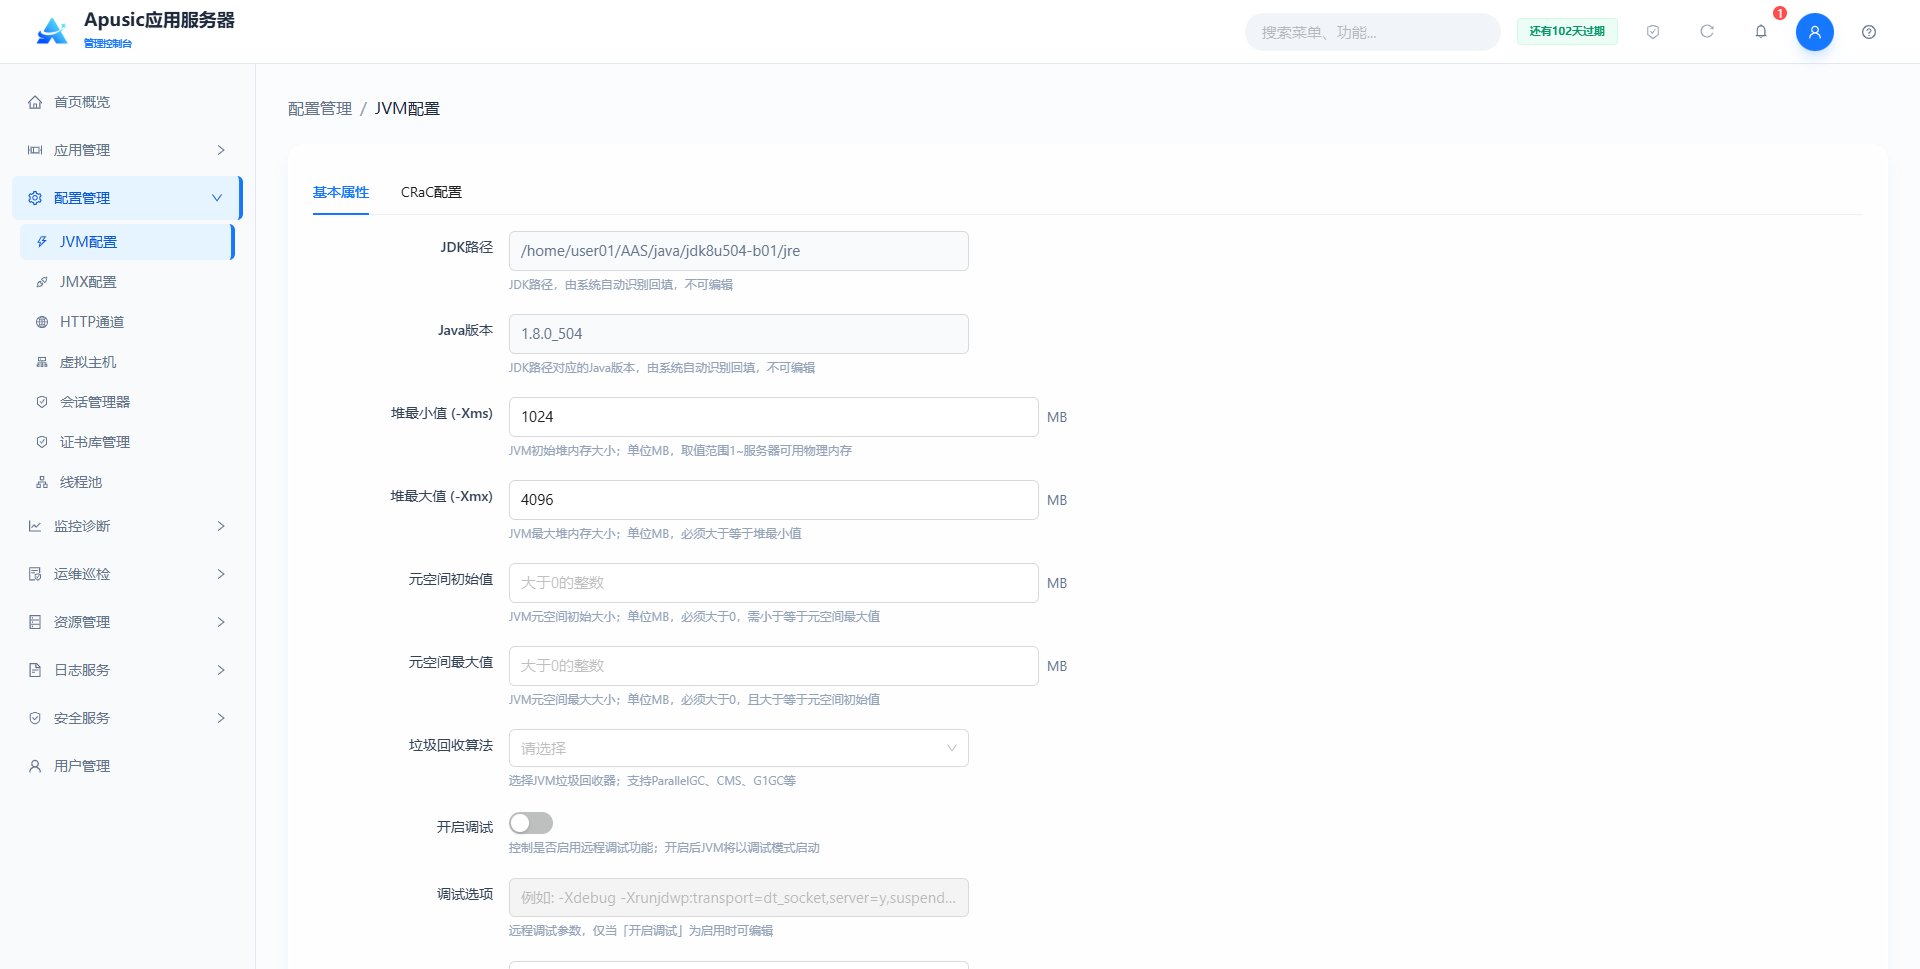
Task: Focus the 搜索菜单 search box
Action: [1372, 32]
